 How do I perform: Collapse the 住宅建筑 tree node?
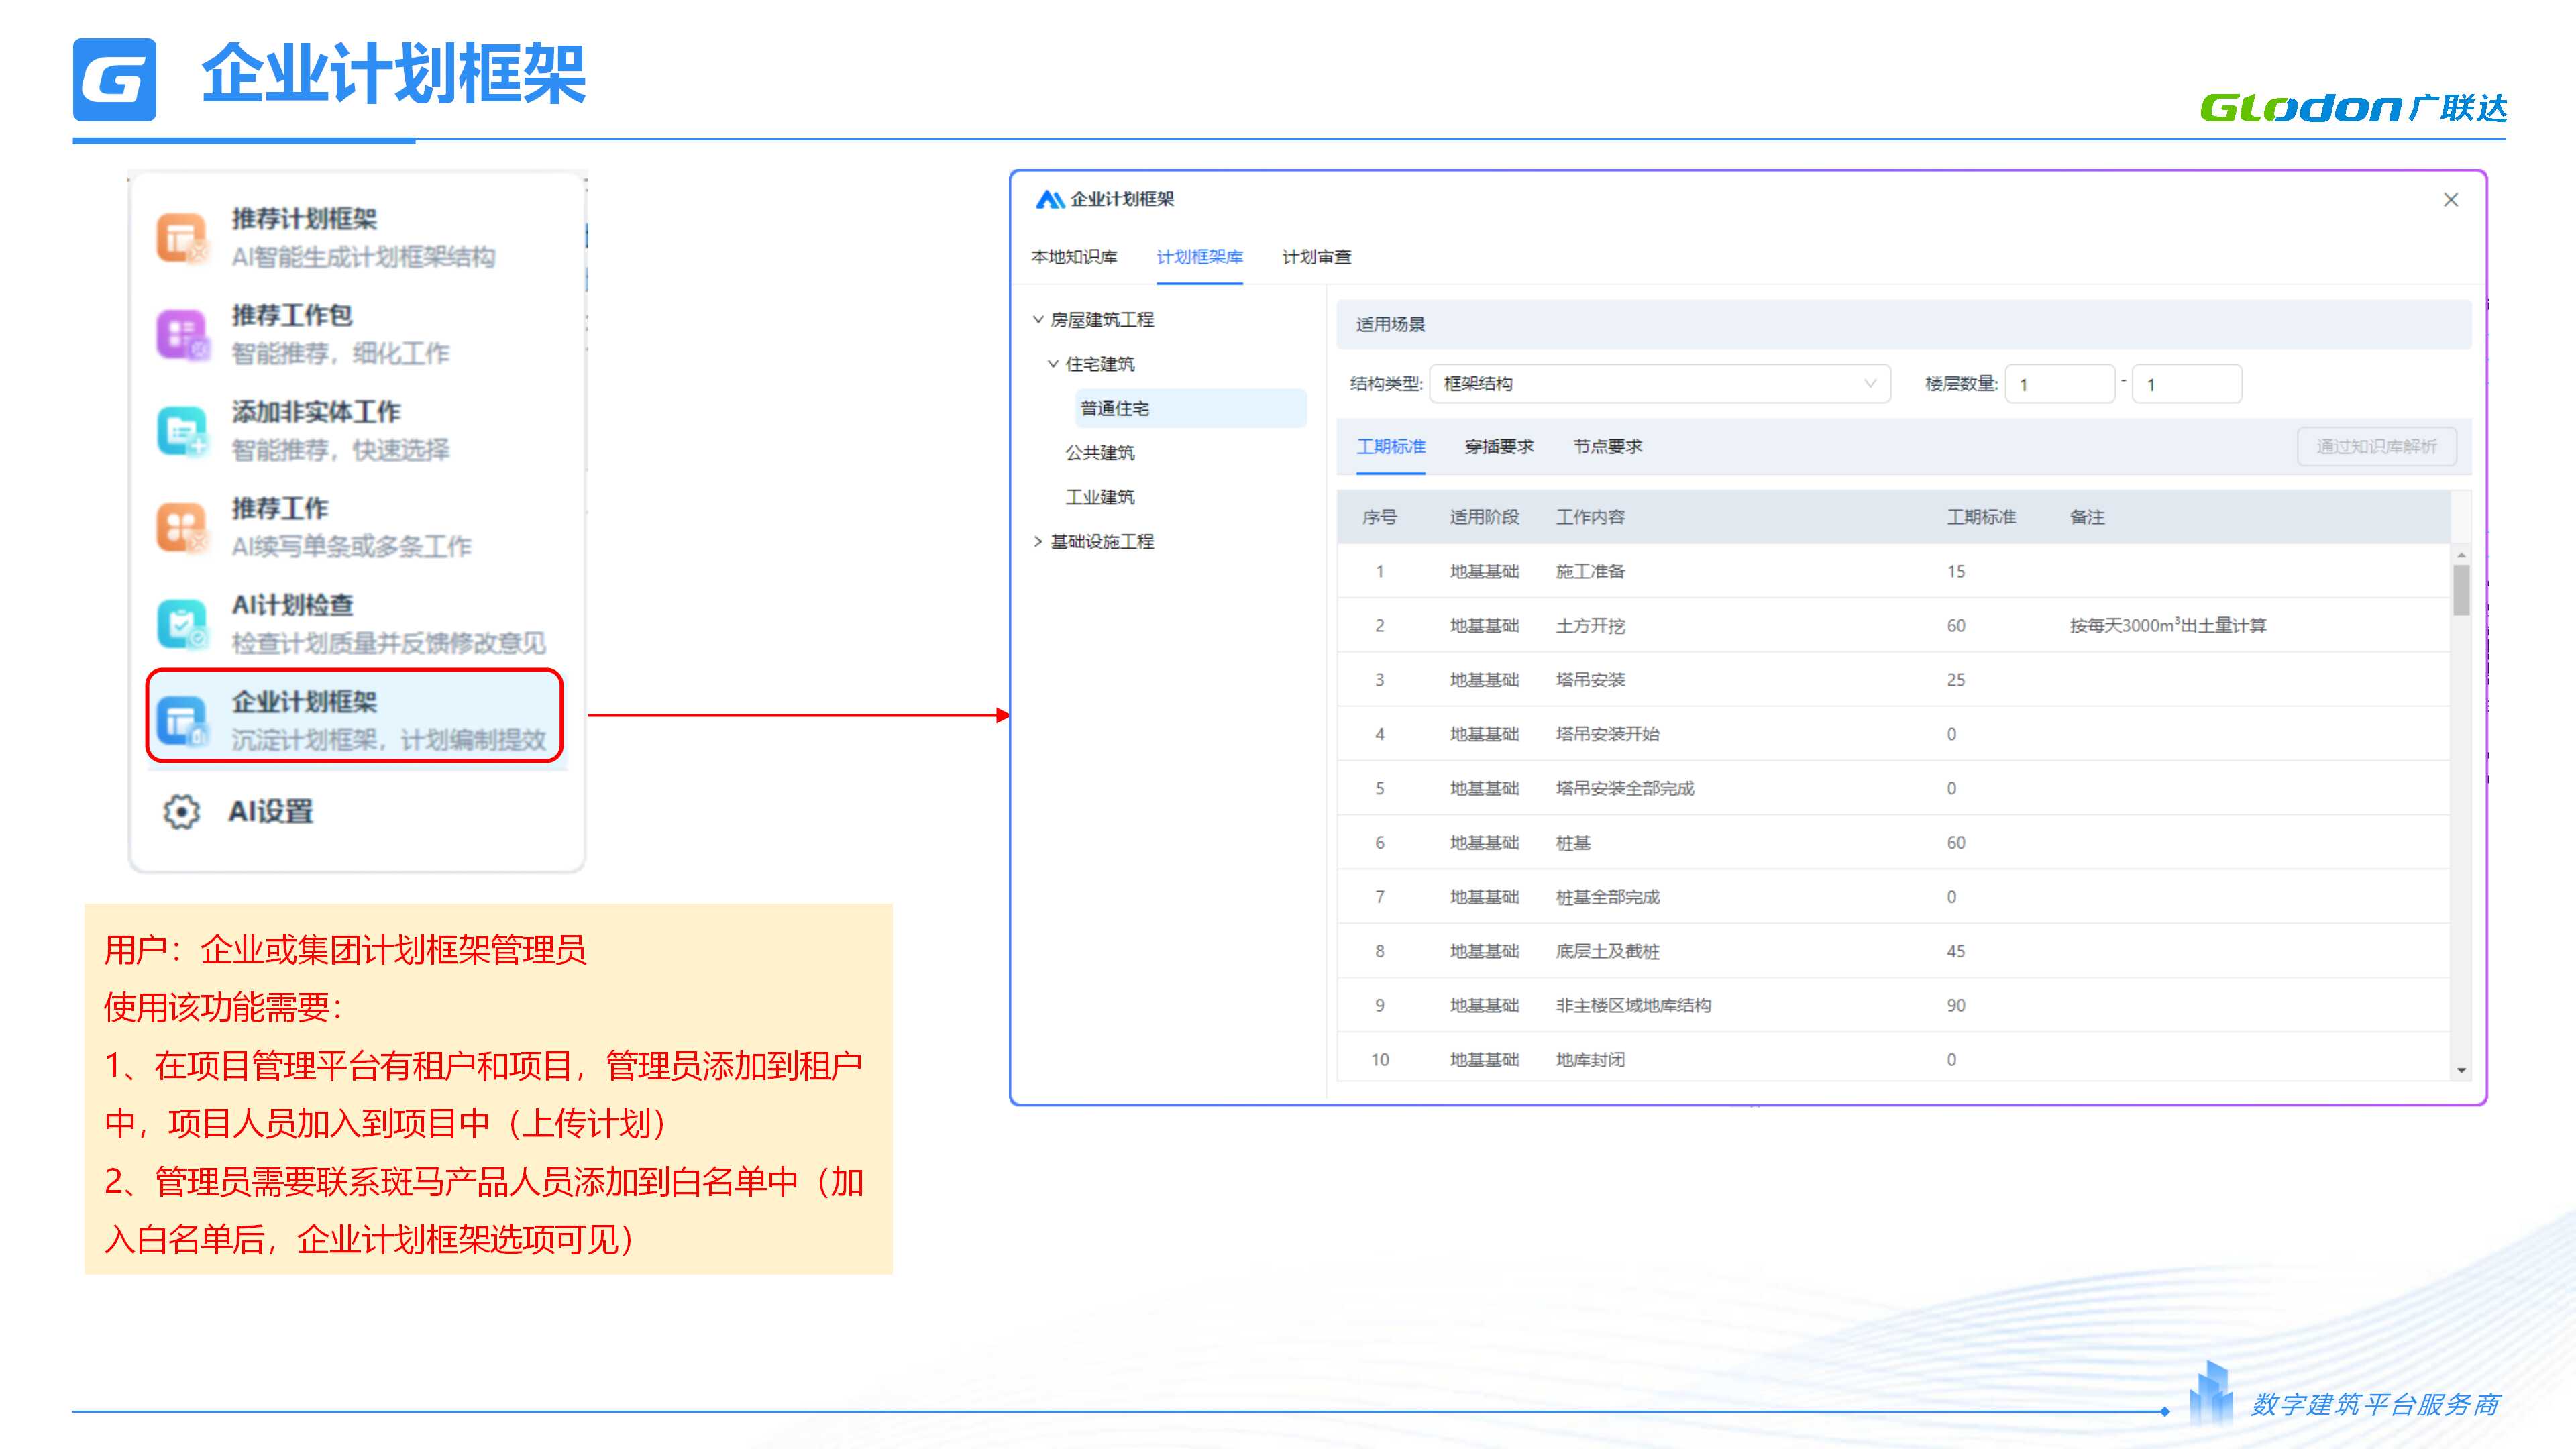(x=1053, y=364)
